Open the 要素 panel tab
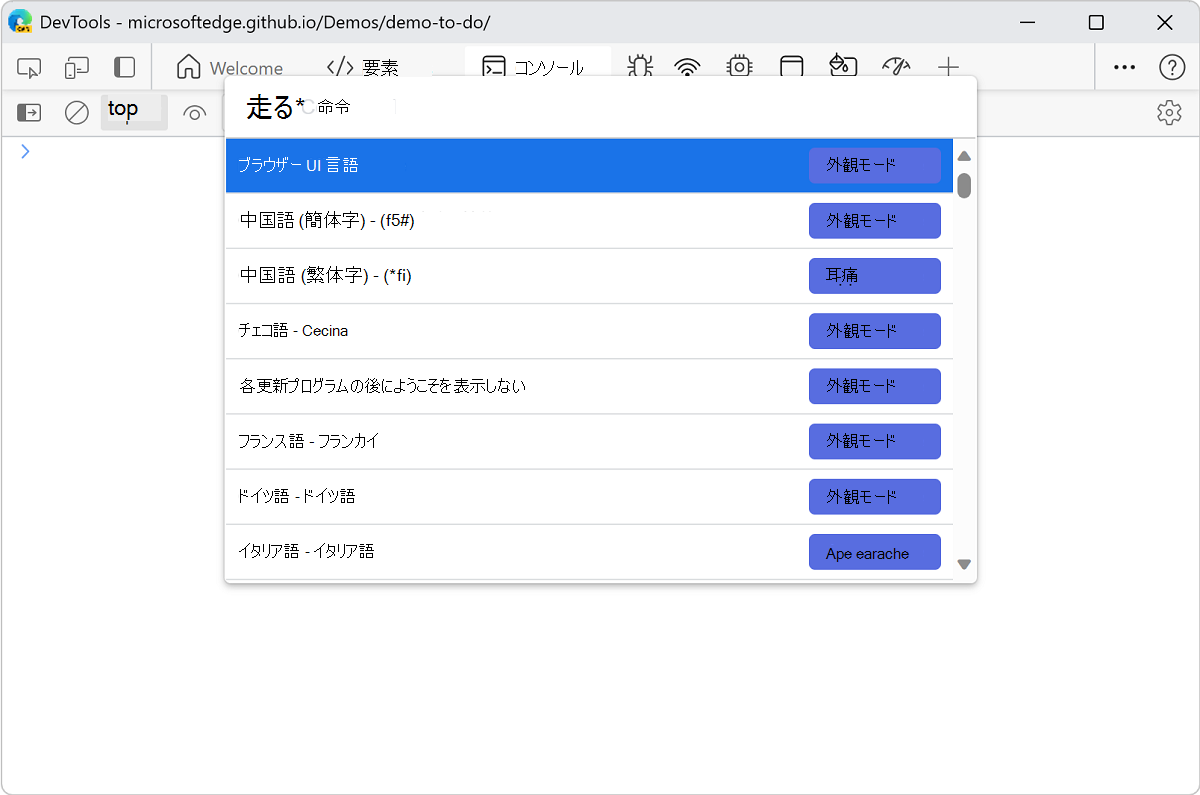 [x=363, y=67]
